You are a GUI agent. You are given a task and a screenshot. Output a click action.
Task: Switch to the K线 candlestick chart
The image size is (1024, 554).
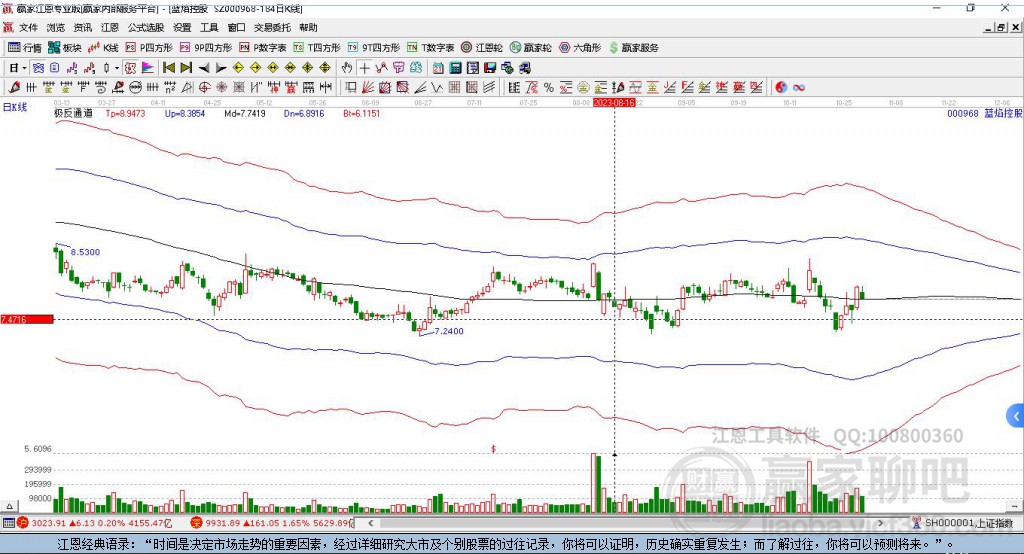103,48
